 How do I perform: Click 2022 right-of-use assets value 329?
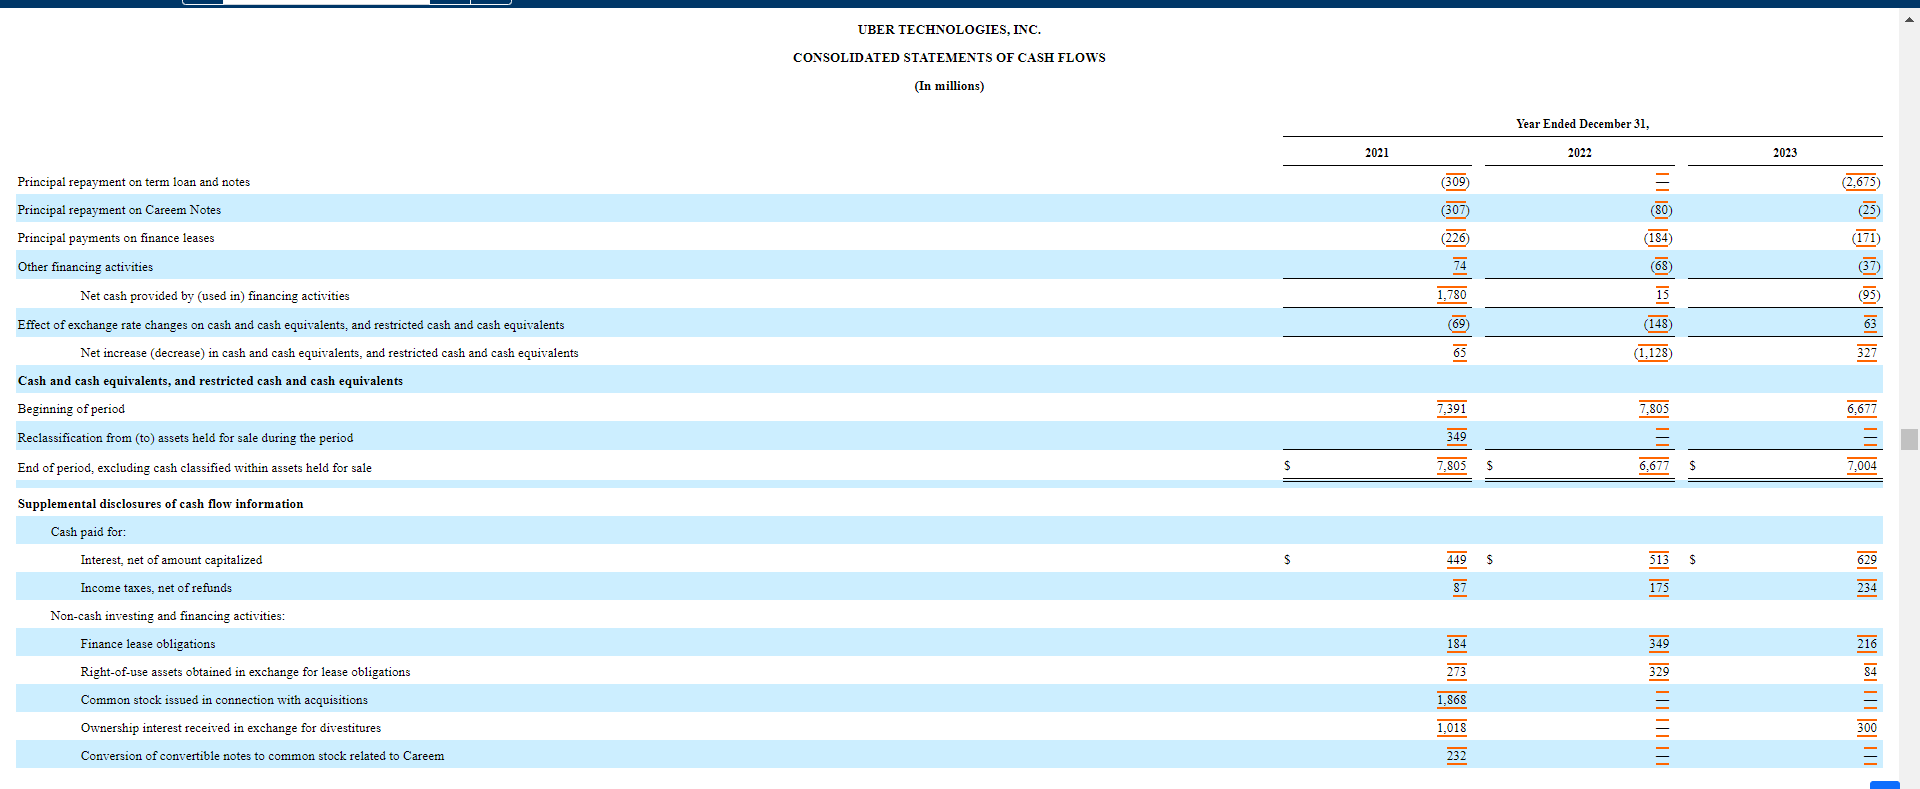[1659, 672]
